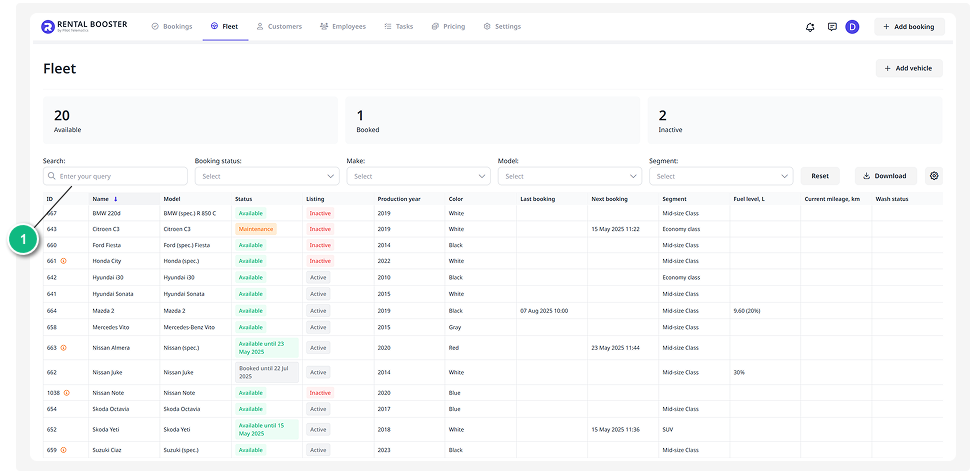This screenshot has width=973, height=474.
Task: Open the chat messages icon
Action: tap(832, 27)
